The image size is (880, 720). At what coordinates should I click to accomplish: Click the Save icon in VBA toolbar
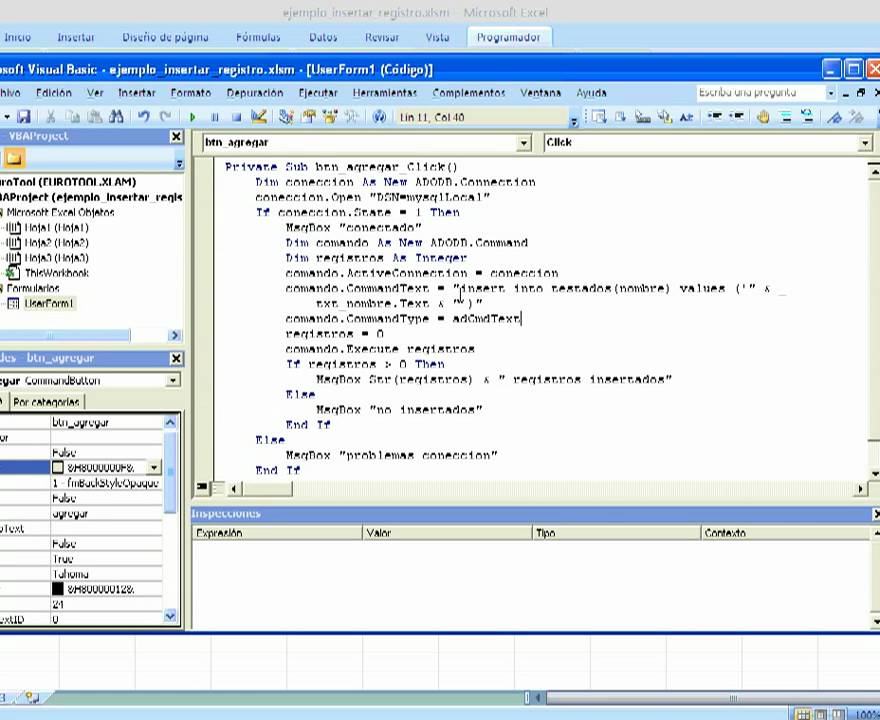point(24,117)
